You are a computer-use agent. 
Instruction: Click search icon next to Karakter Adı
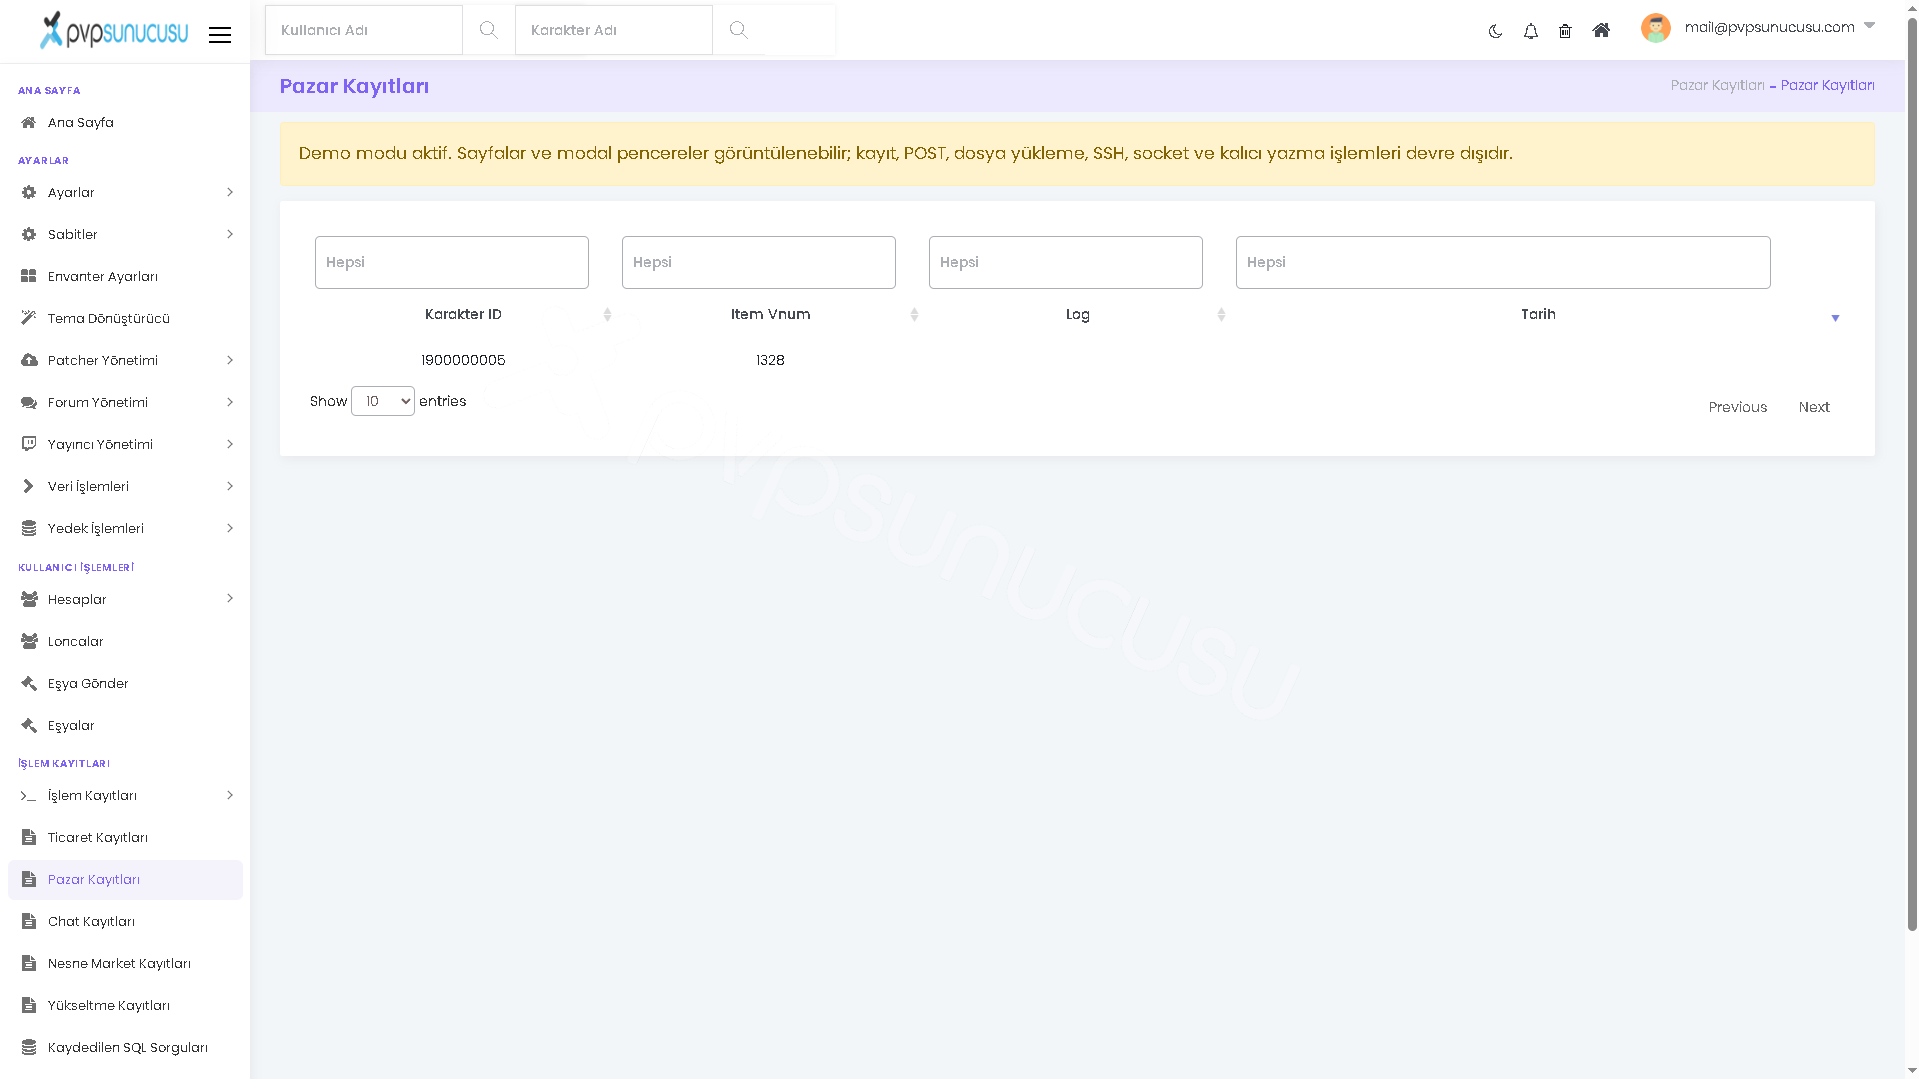click(738, 30)
